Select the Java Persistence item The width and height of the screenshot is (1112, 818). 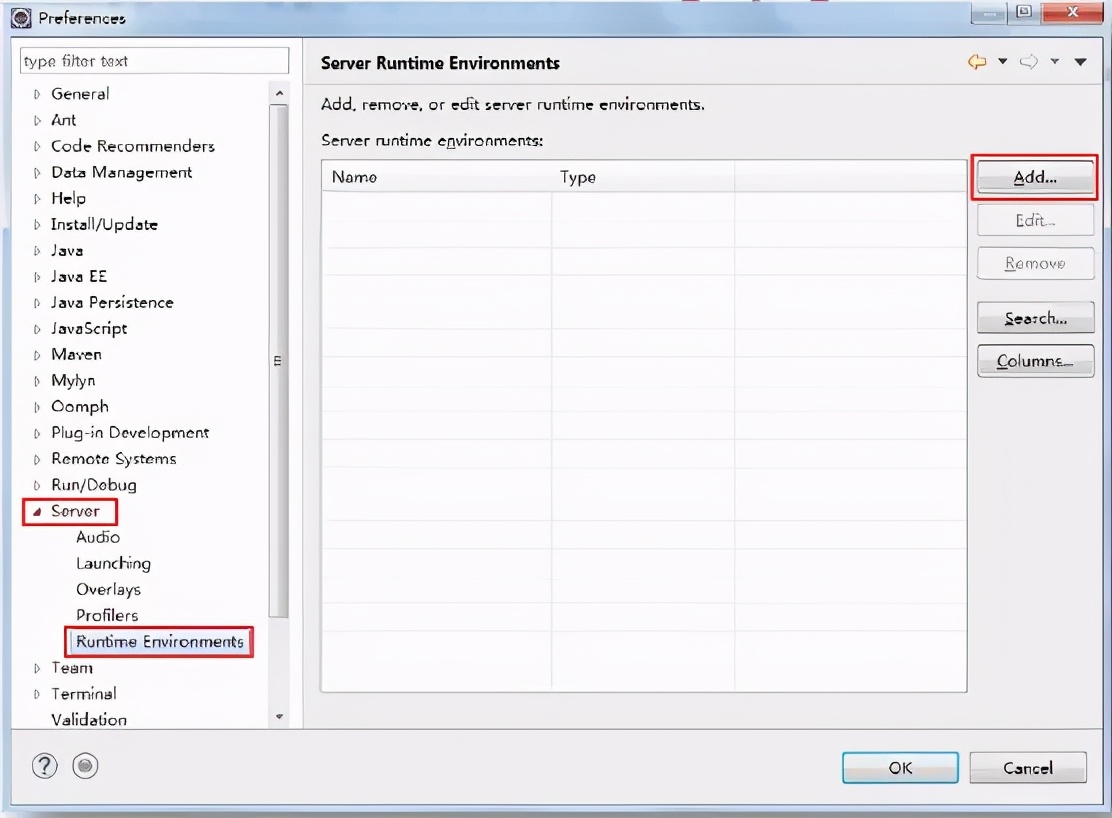pyautogui.click(x=112, y=302)
